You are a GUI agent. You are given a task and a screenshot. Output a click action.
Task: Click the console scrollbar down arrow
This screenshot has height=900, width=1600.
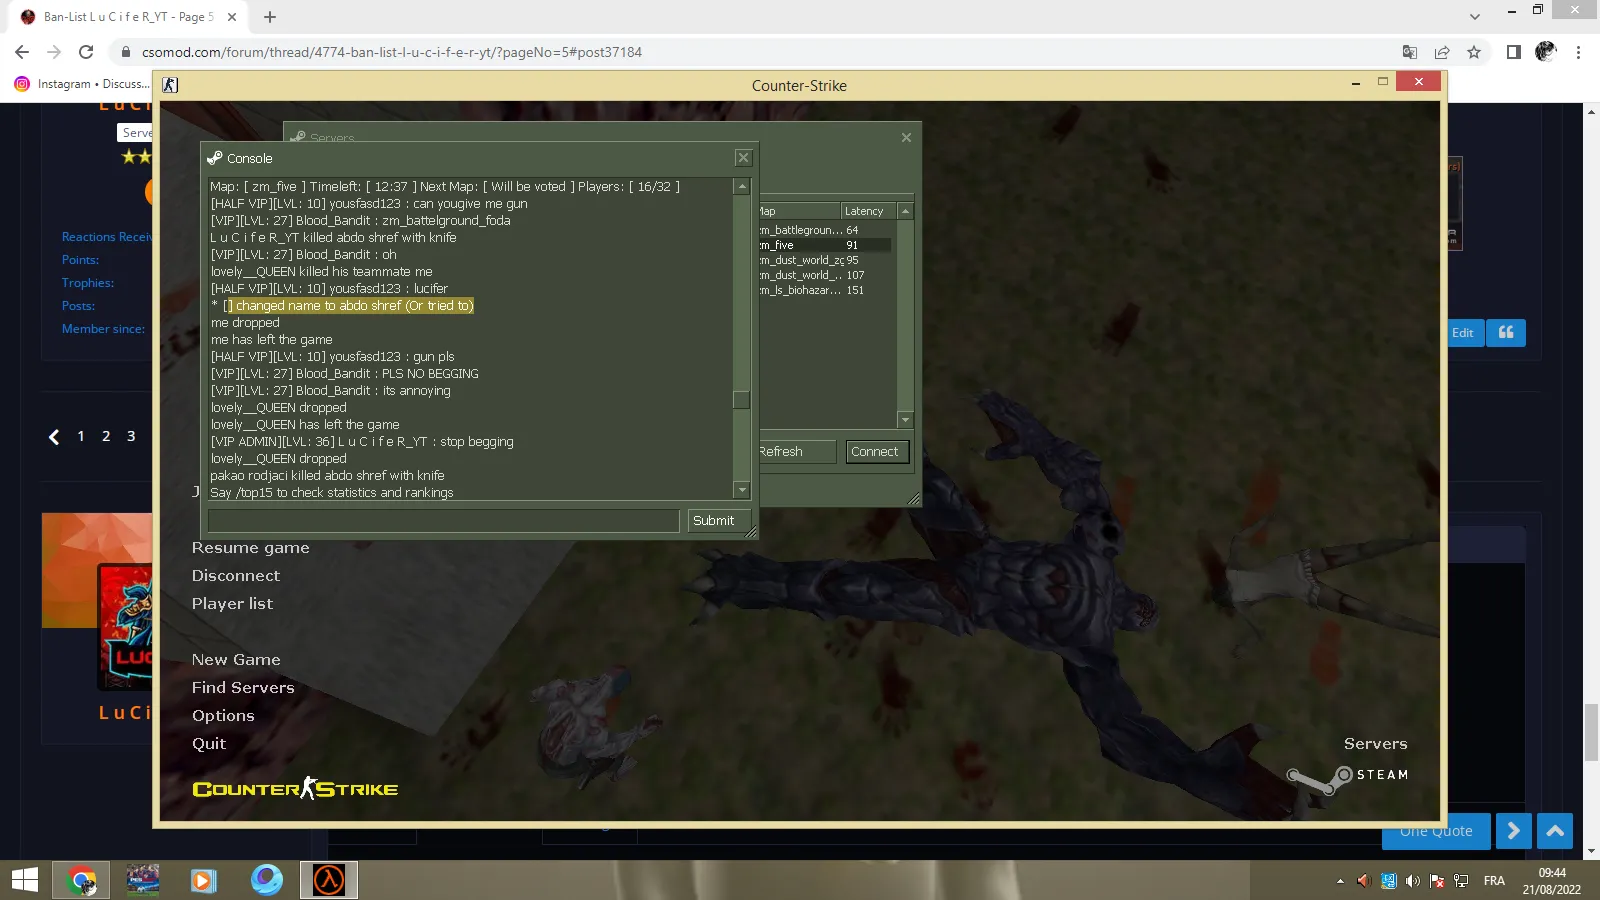tap(742, 490)
